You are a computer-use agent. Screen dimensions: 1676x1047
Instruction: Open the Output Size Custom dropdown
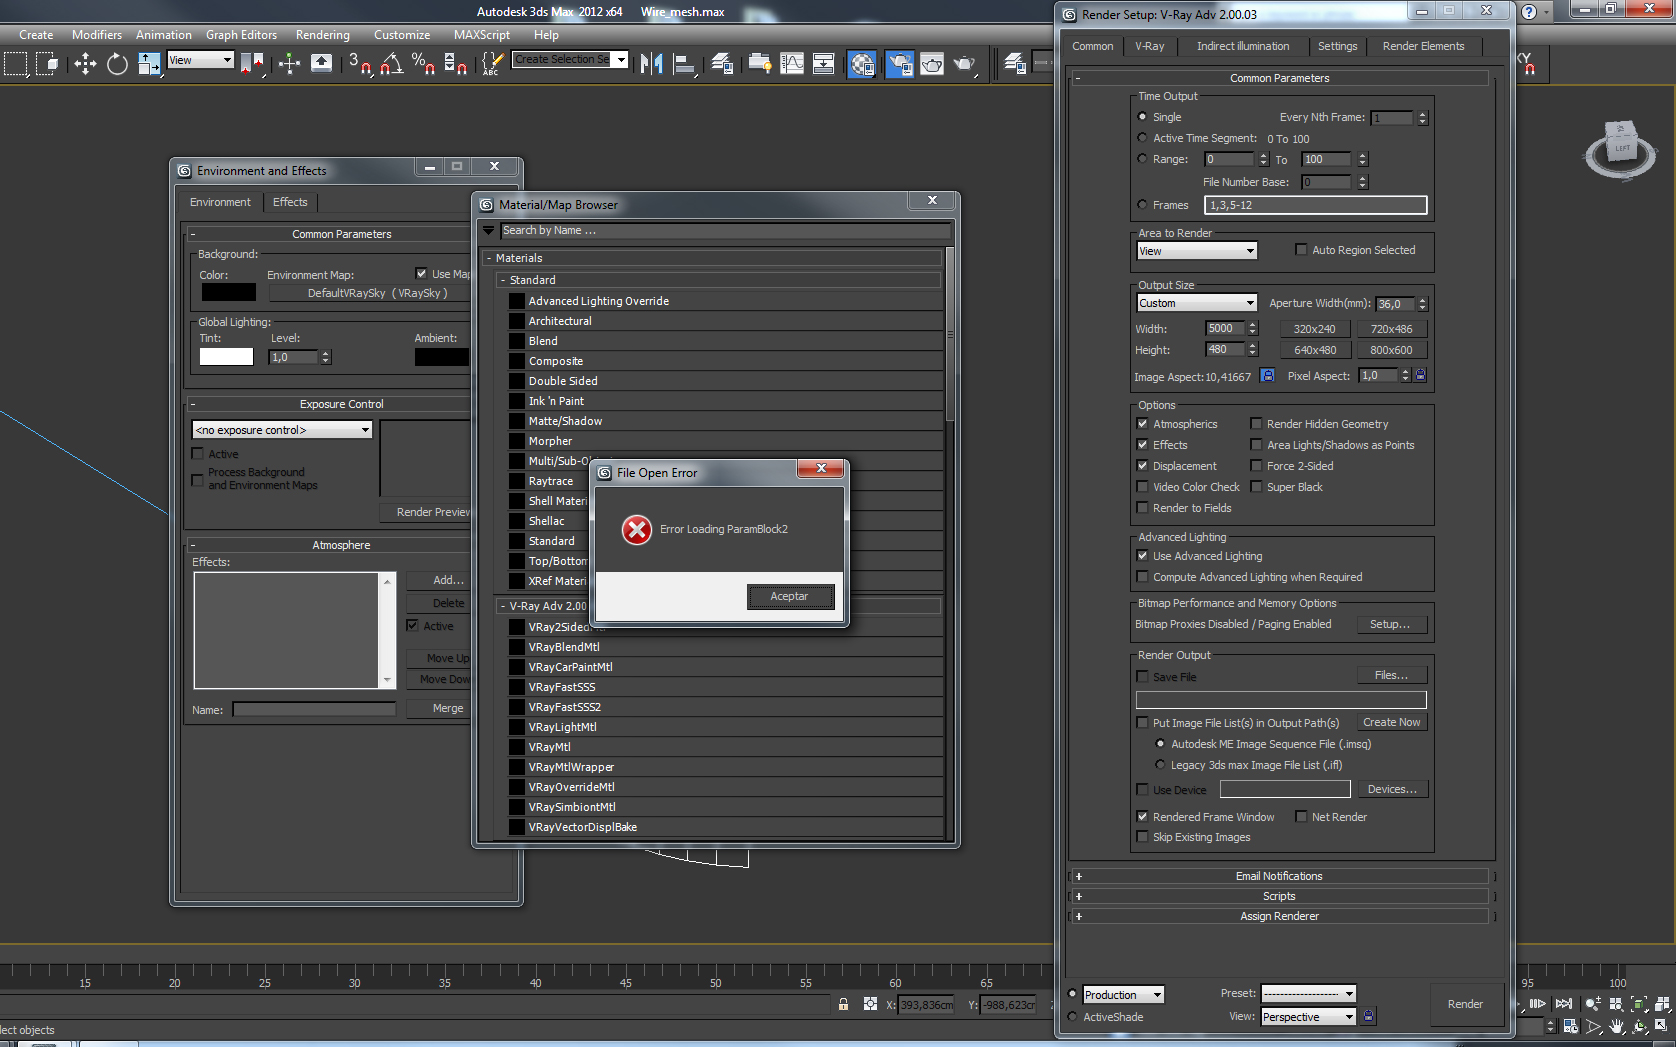coord(1197,303)
